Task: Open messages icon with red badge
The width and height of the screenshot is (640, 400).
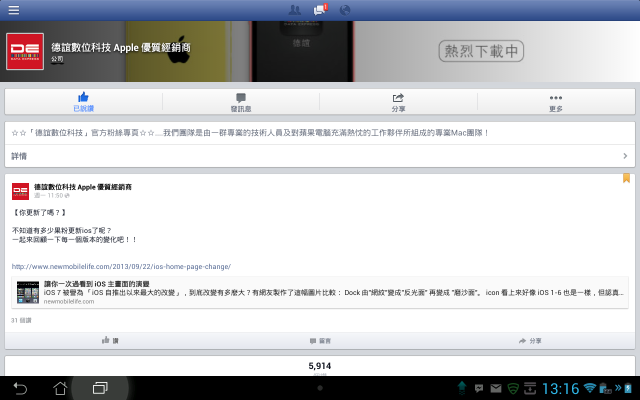Action: click(x=320, y=9)
